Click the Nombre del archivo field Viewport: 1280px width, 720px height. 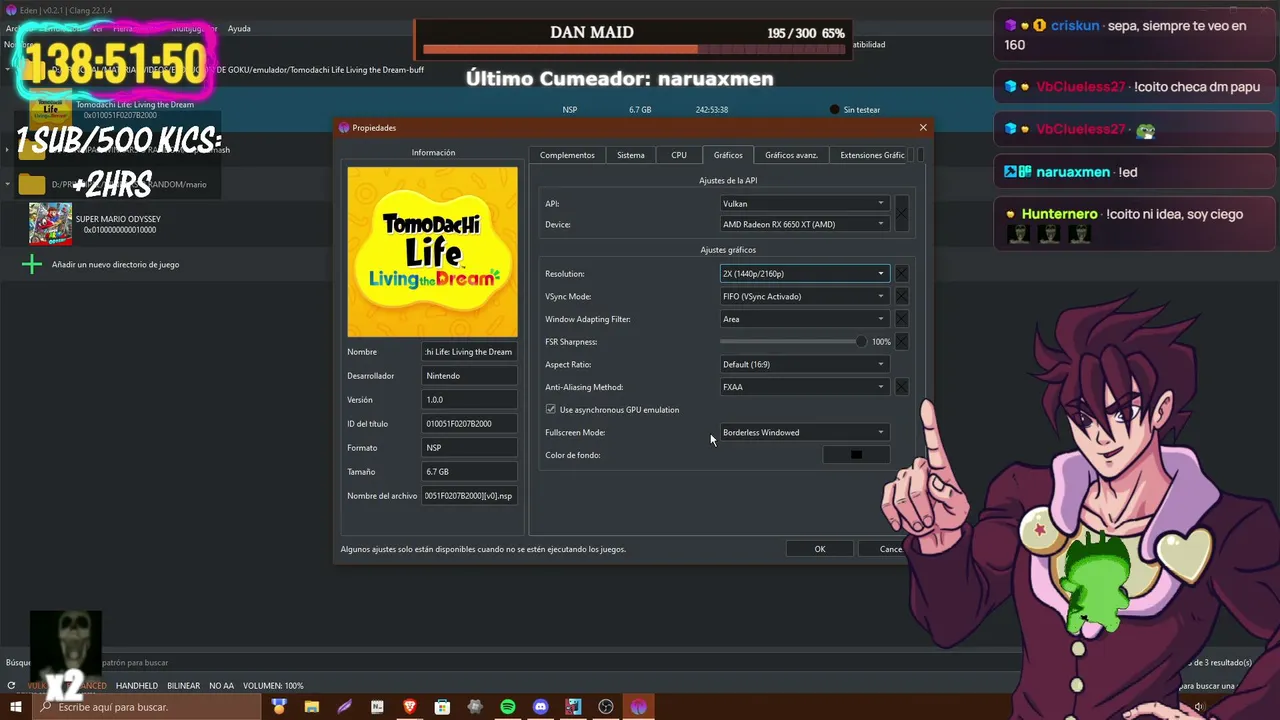(x=469, y=496)
